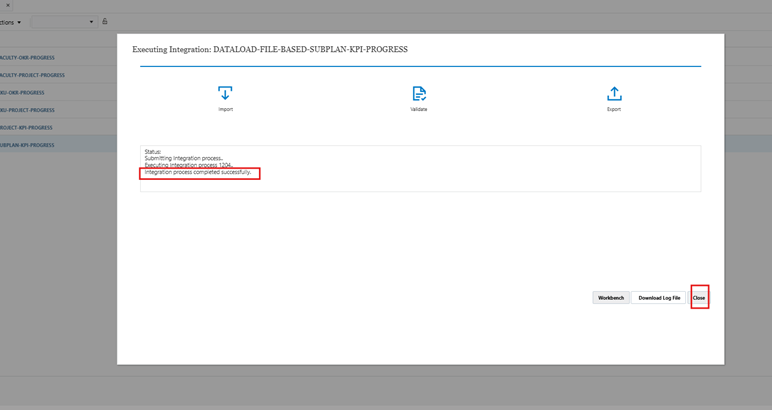Click the Executing Integration dialog title
The image size is (772, 410).
[270, 49]
